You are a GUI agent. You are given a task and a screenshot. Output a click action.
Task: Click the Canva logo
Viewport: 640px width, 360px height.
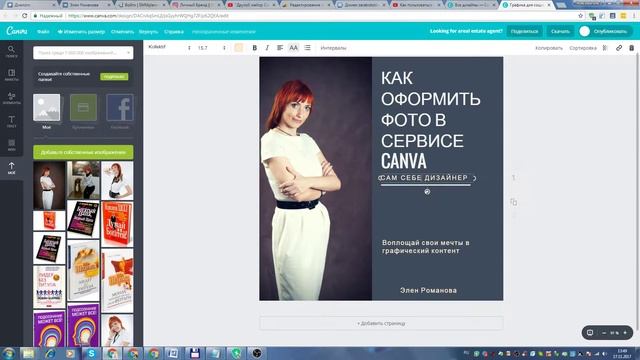pos(17,31)
